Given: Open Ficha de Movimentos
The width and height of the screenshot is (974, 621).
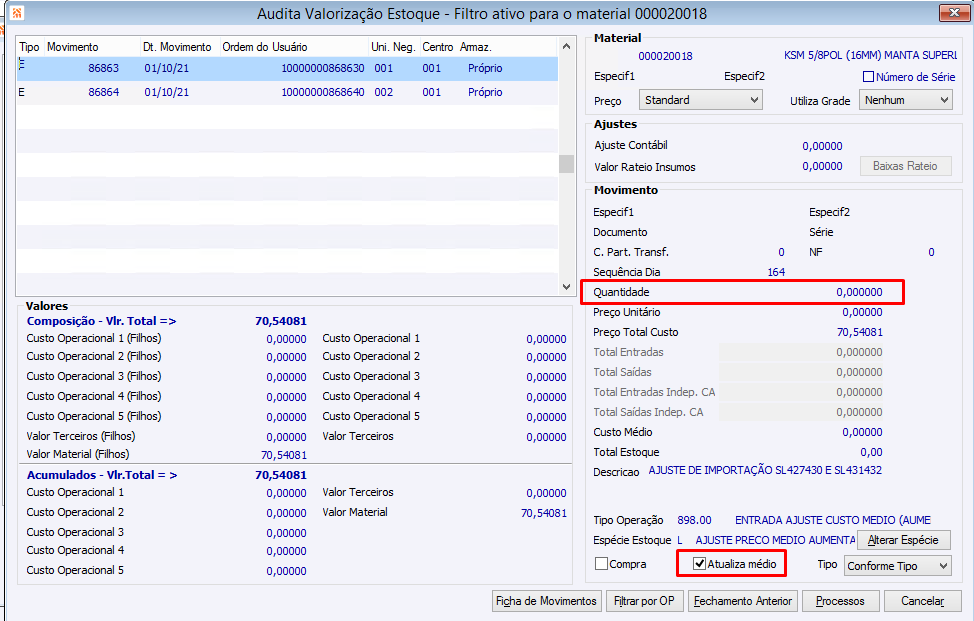Looking at the screenshot, I should (x=546, y=601).
